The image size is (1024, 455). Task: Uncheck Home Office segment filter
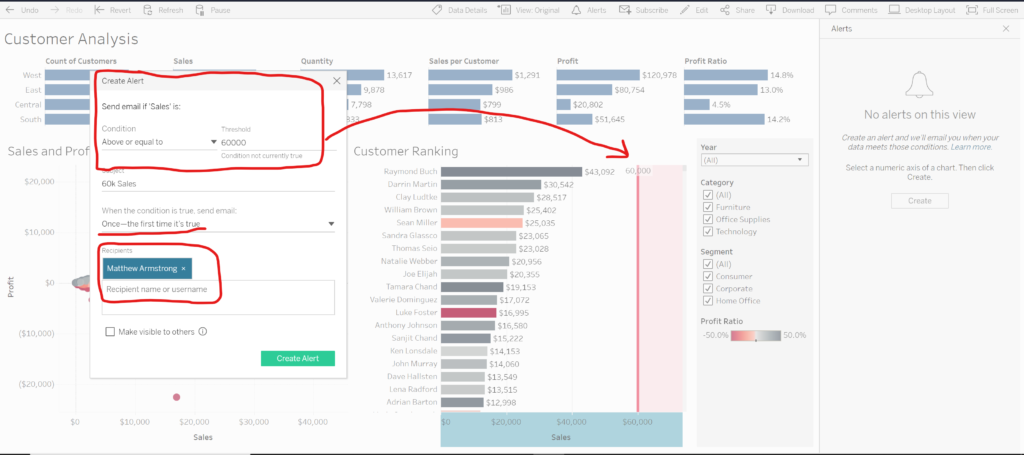[707, 300]
